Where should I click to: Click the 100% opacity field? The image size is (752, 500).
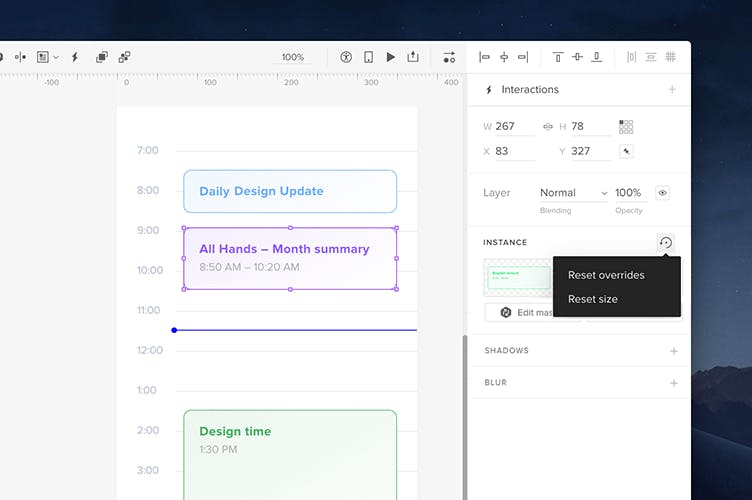[630, 193]
